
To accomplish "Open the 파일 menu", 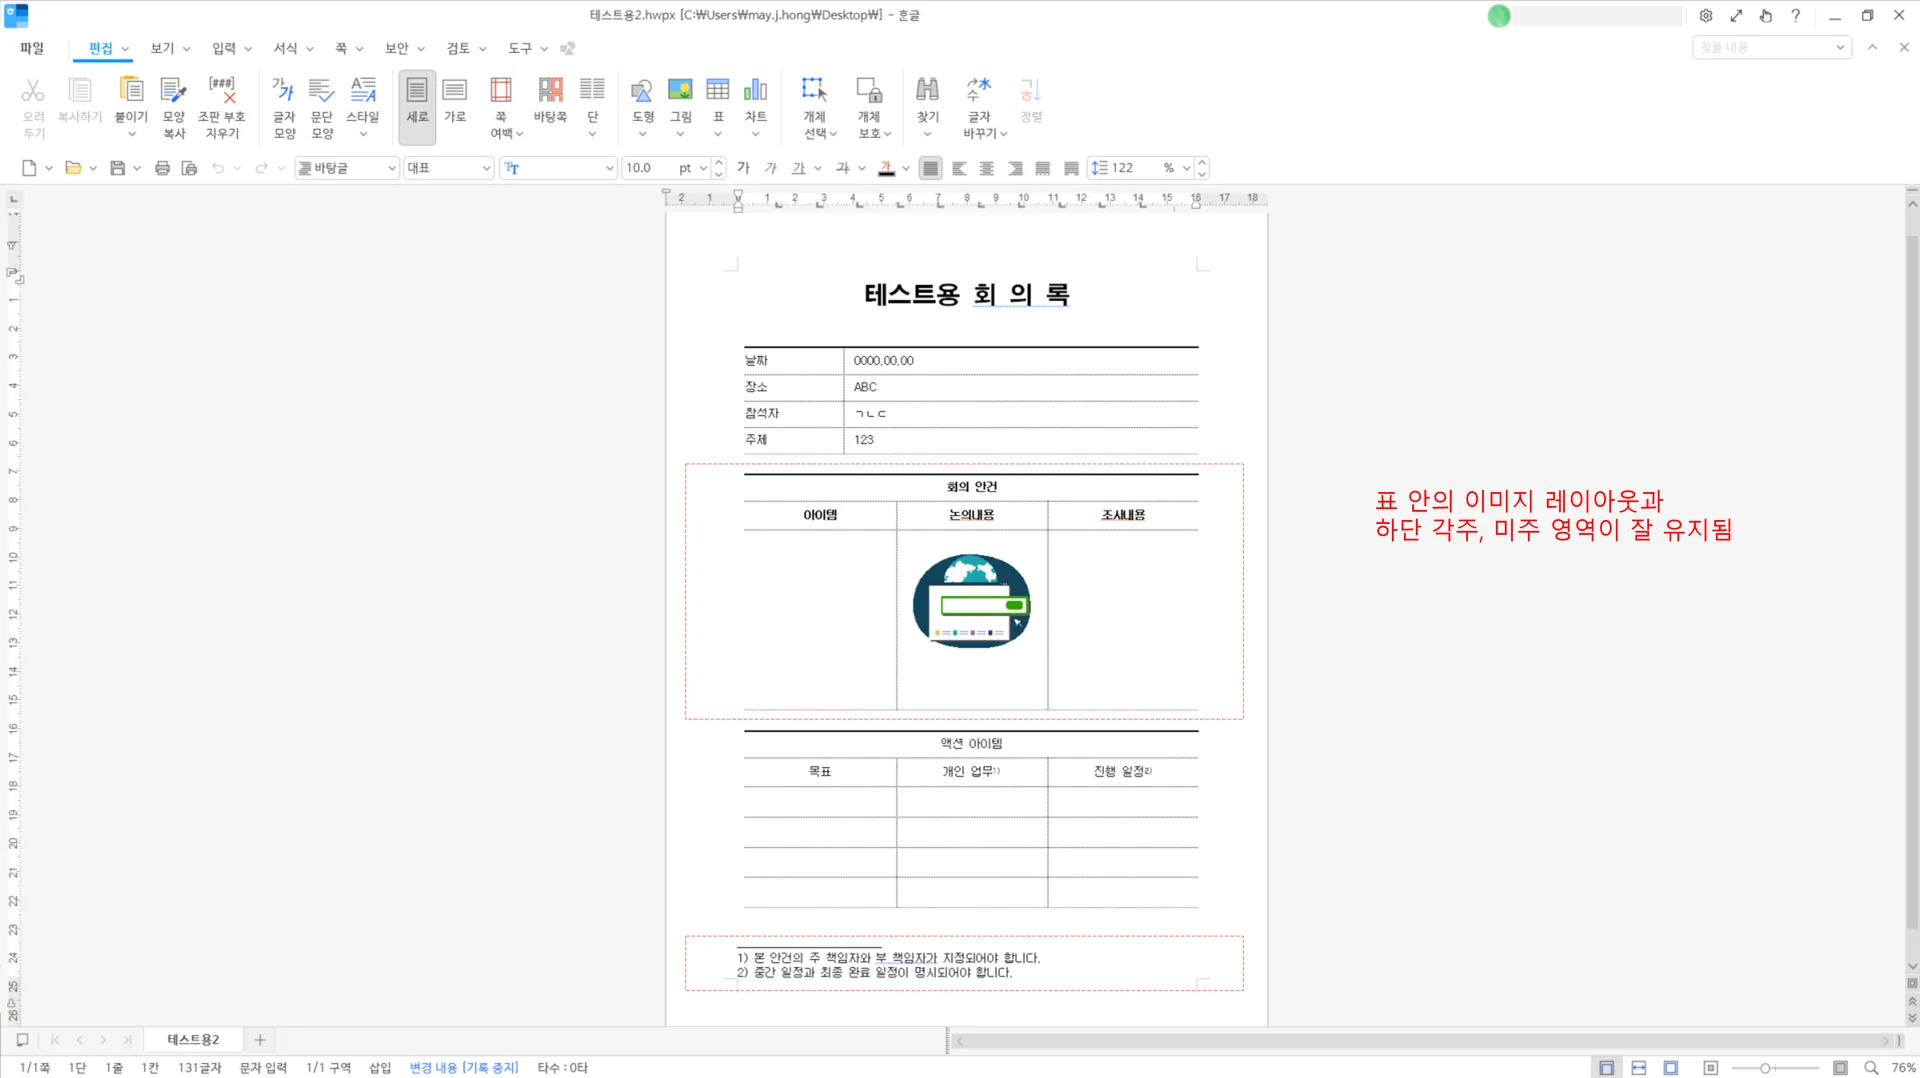I will click(x=32, y=48).
